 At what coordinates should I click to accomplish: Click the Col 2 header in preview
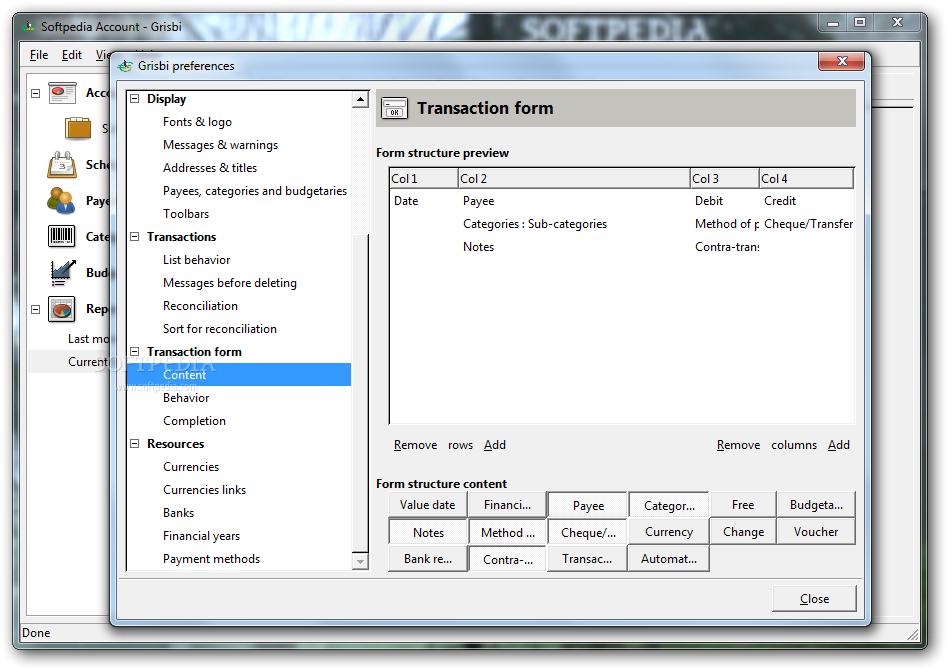574,178
